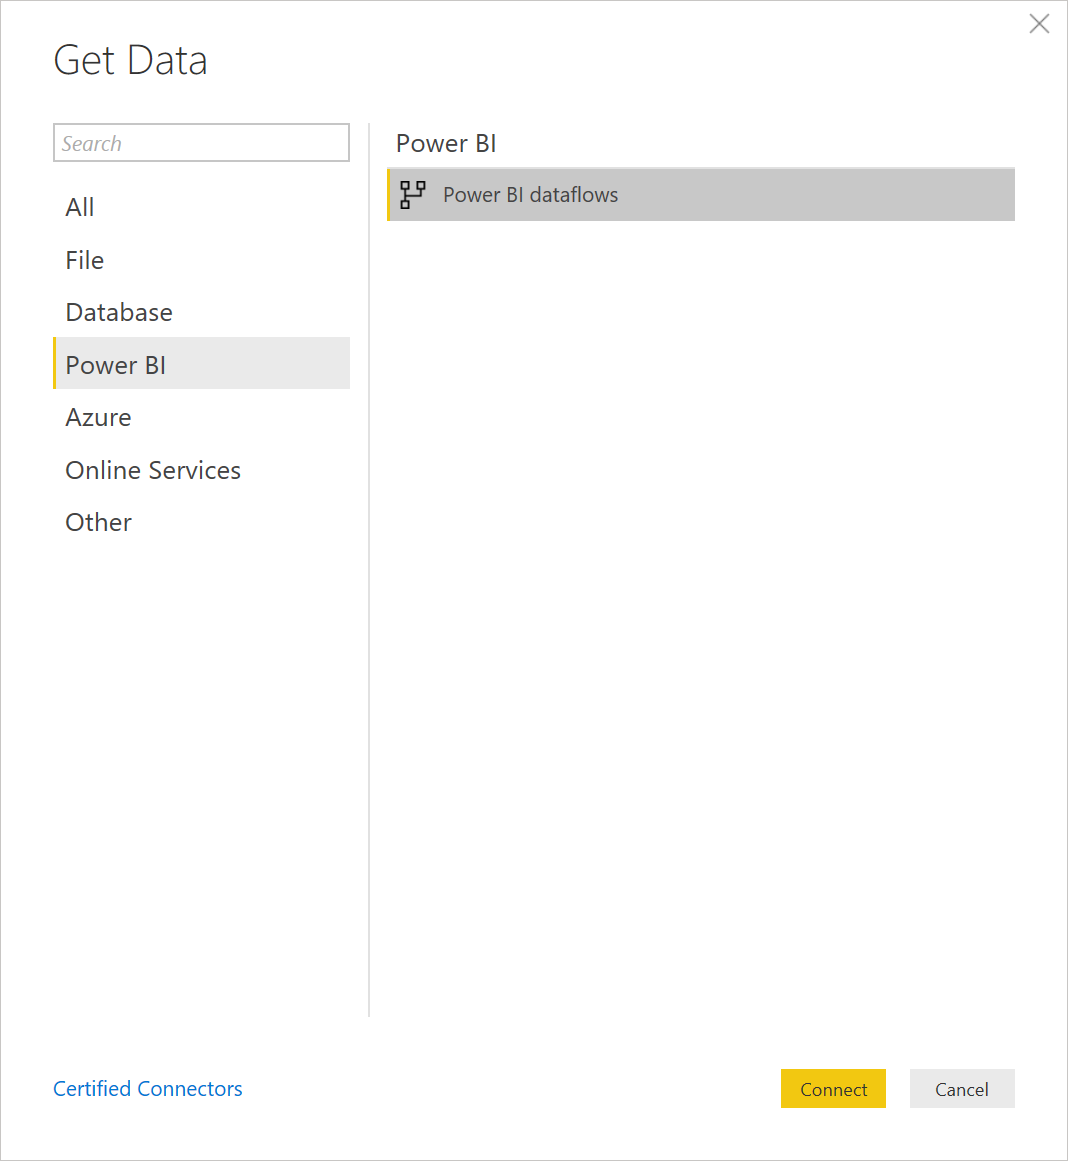Select the Other category
The height and width of the screenshot is (1161, 1068).
pyautogui.click(x=99, y=523)
